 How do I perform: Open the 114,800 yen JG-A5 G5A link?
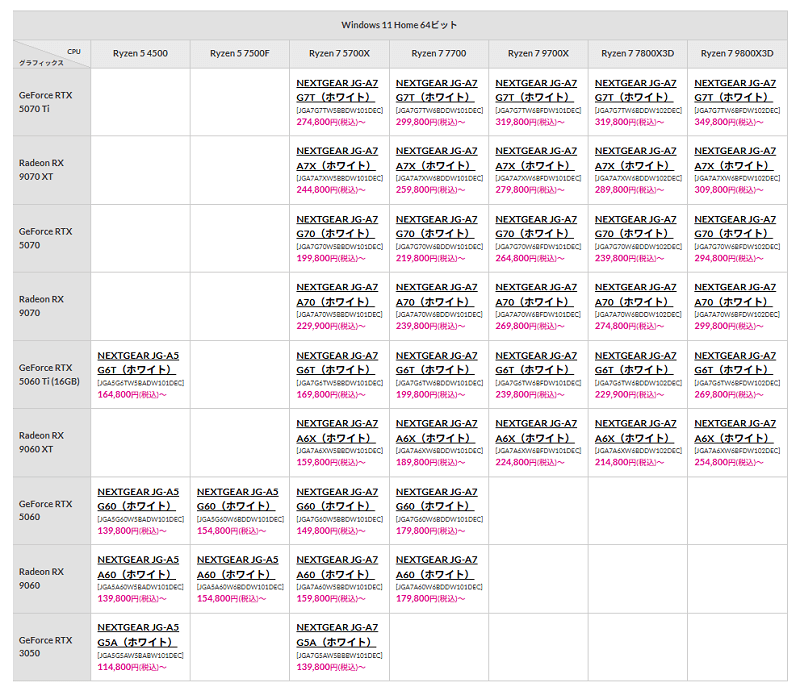[138, 634]
